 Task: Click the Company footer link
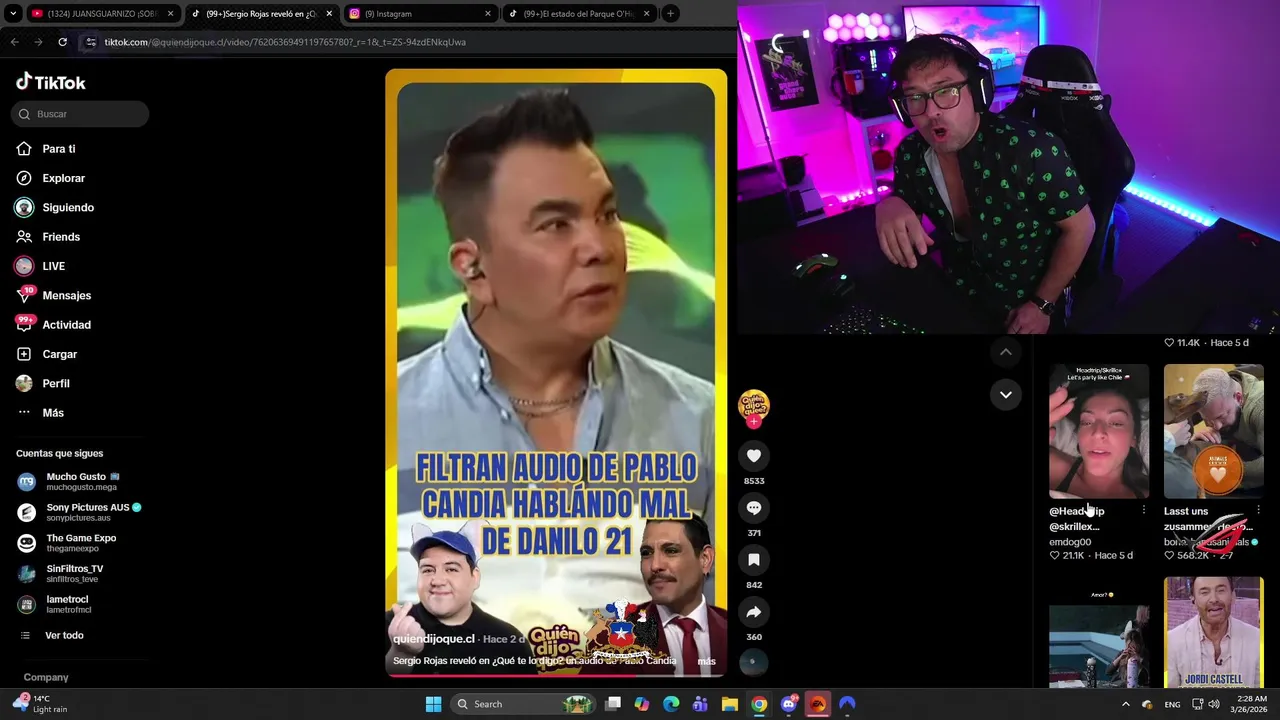pyautogui.click(x=46, y=677)
